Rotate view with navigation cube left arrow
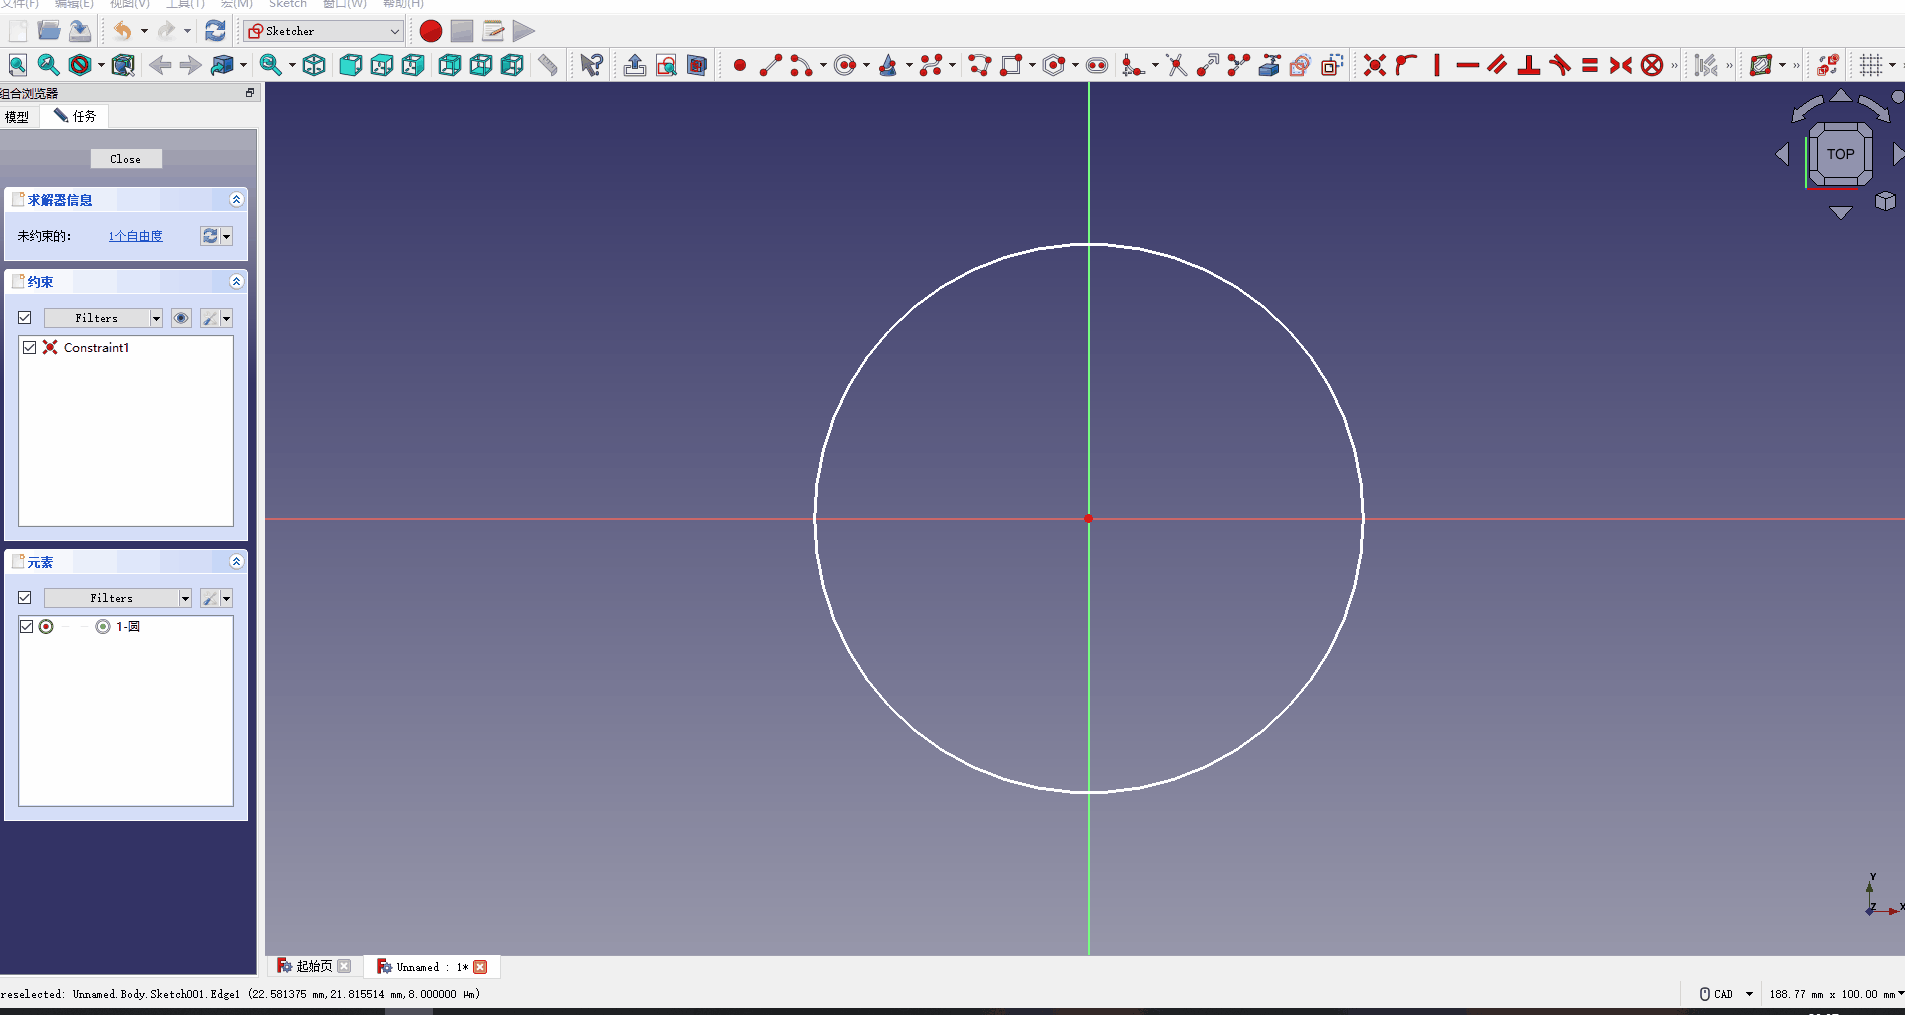 point(1782,154)
